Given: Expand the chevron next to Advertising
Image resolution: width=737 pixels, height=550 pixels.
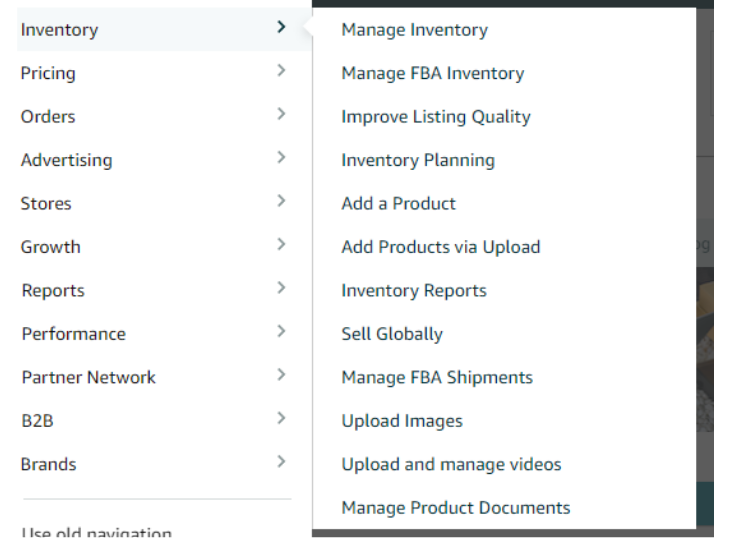Looking at the screenshot, I should click(281, 157).
